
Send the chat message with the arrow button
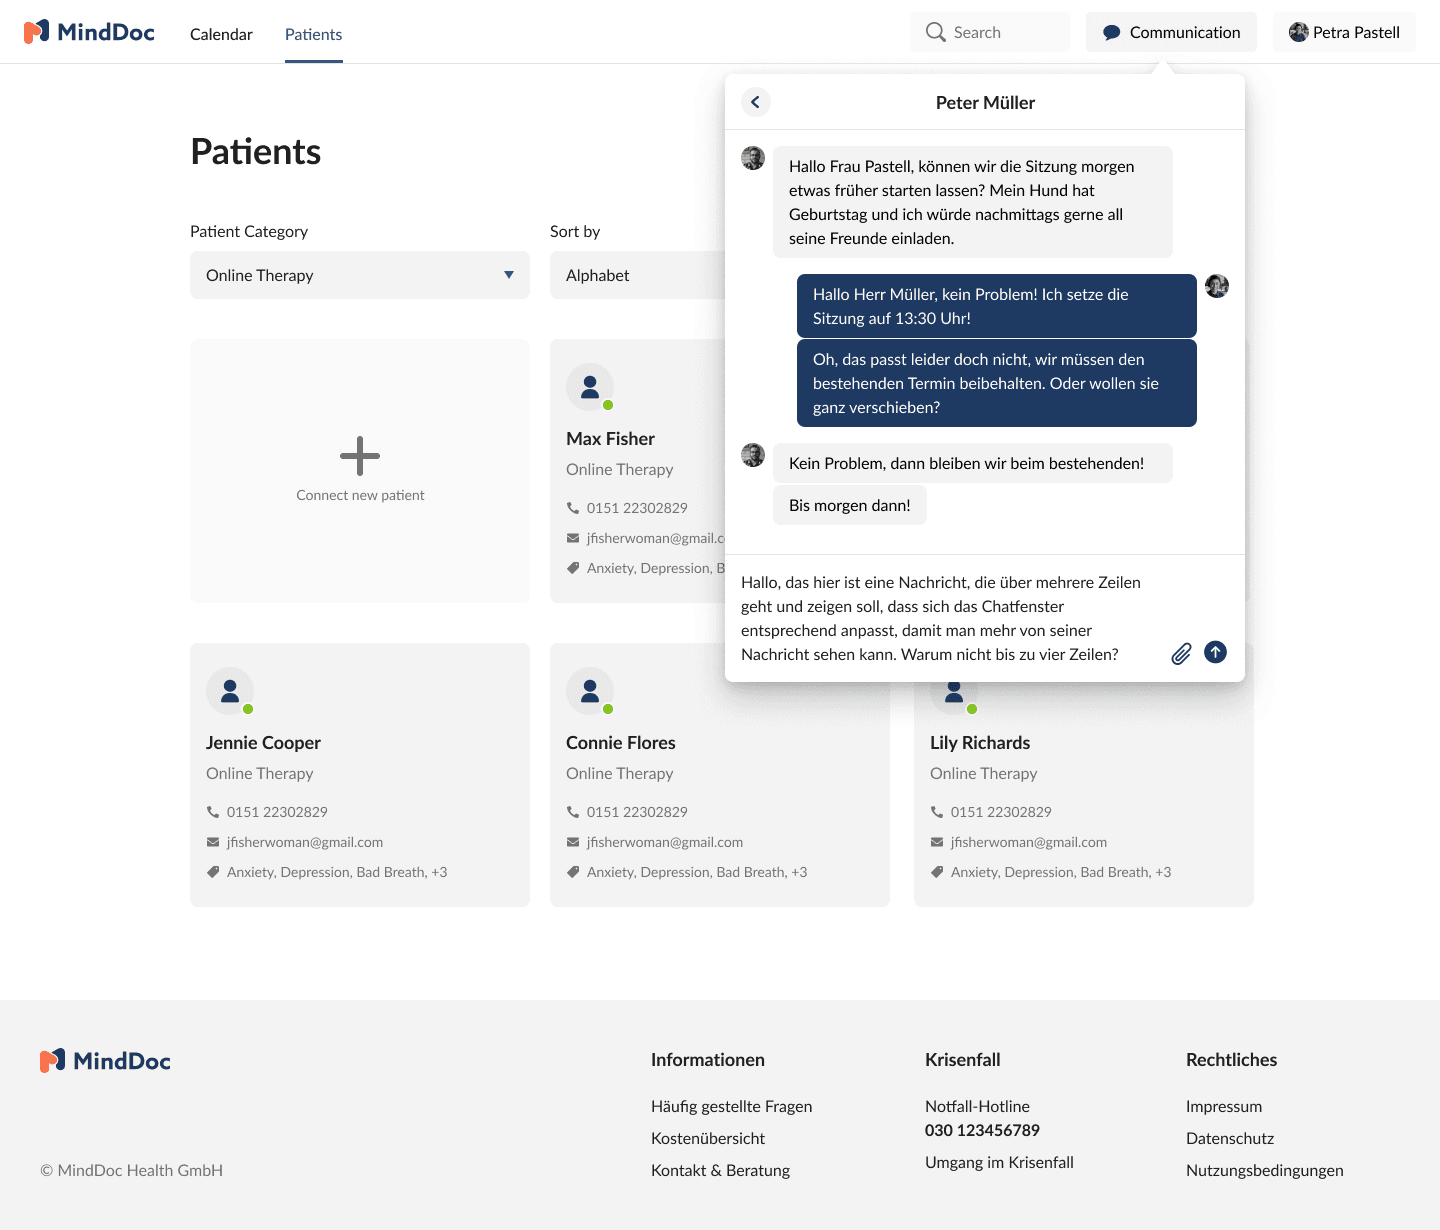pos(1215,652)
